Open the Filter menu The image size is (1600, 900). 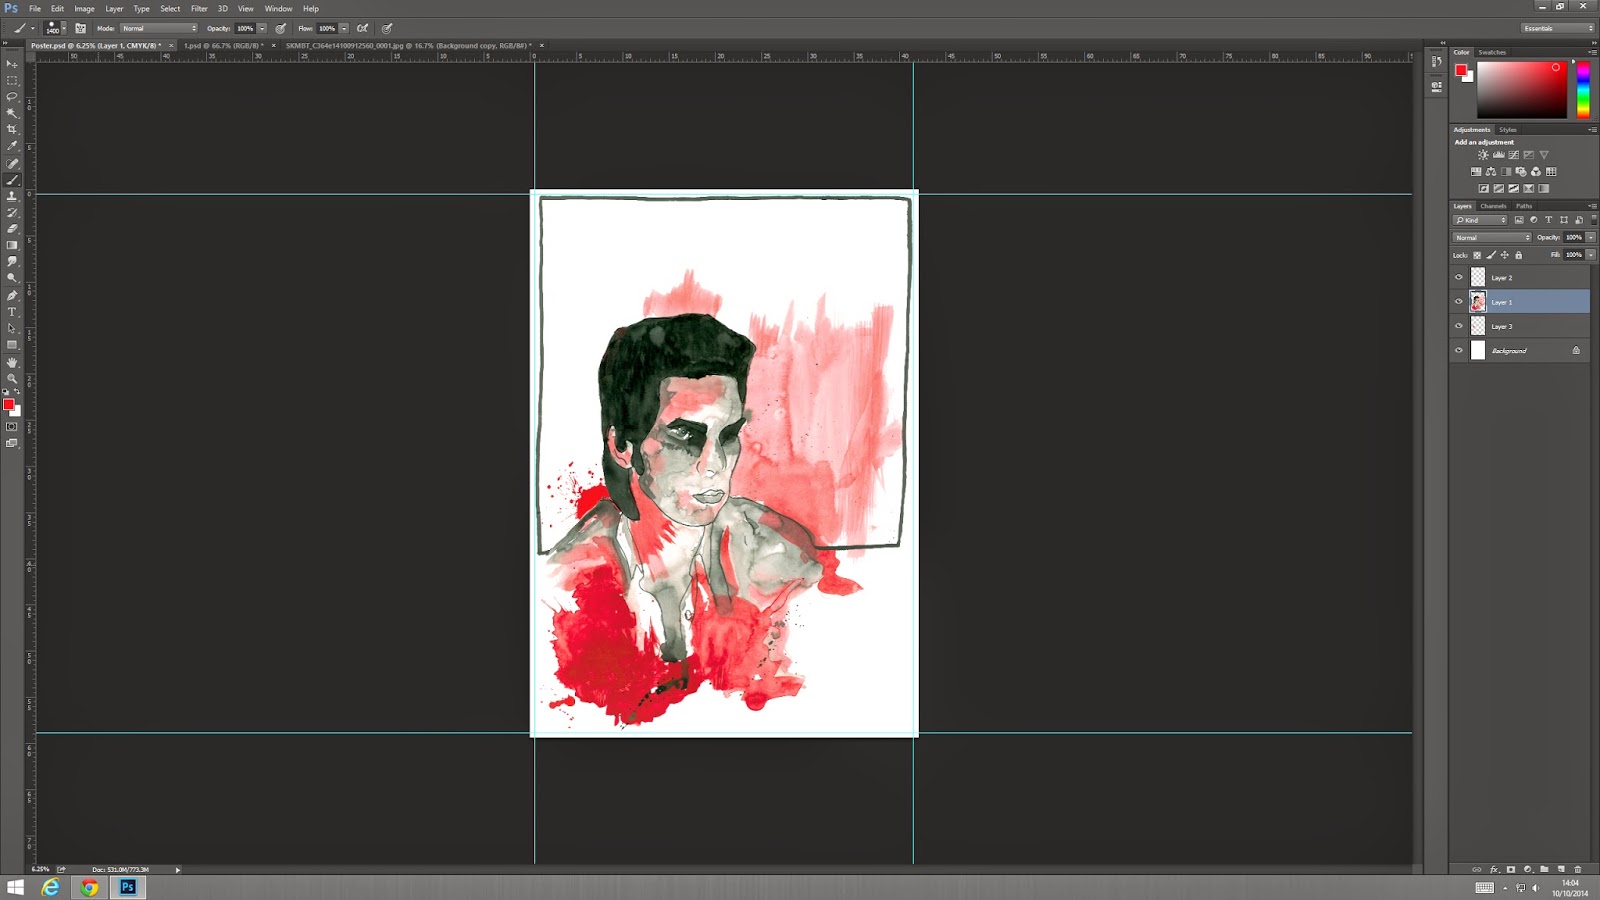click(x=199, y=8)
